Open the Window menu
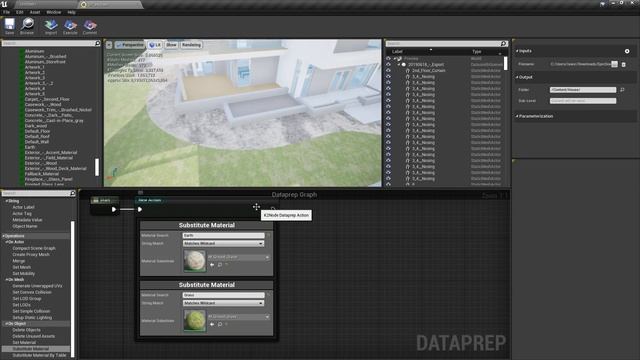This screenshot has width=640, height=360. [x=54, y=12]
